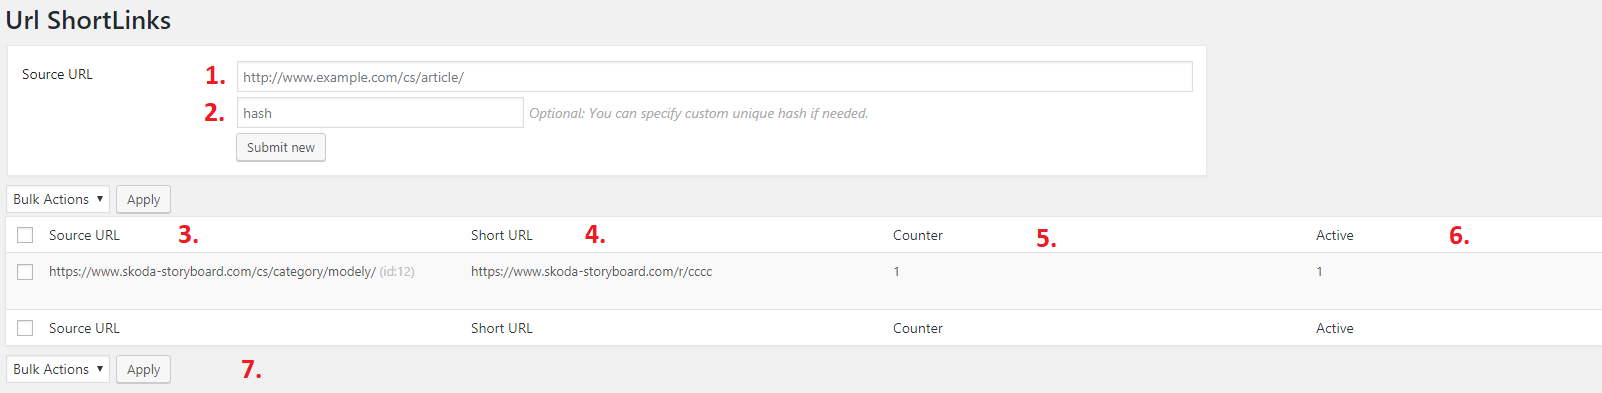Open the skoda-storyboard category/modely source link
The width and height of the screenshot is (1602, 393).
(x=212, y=272)
